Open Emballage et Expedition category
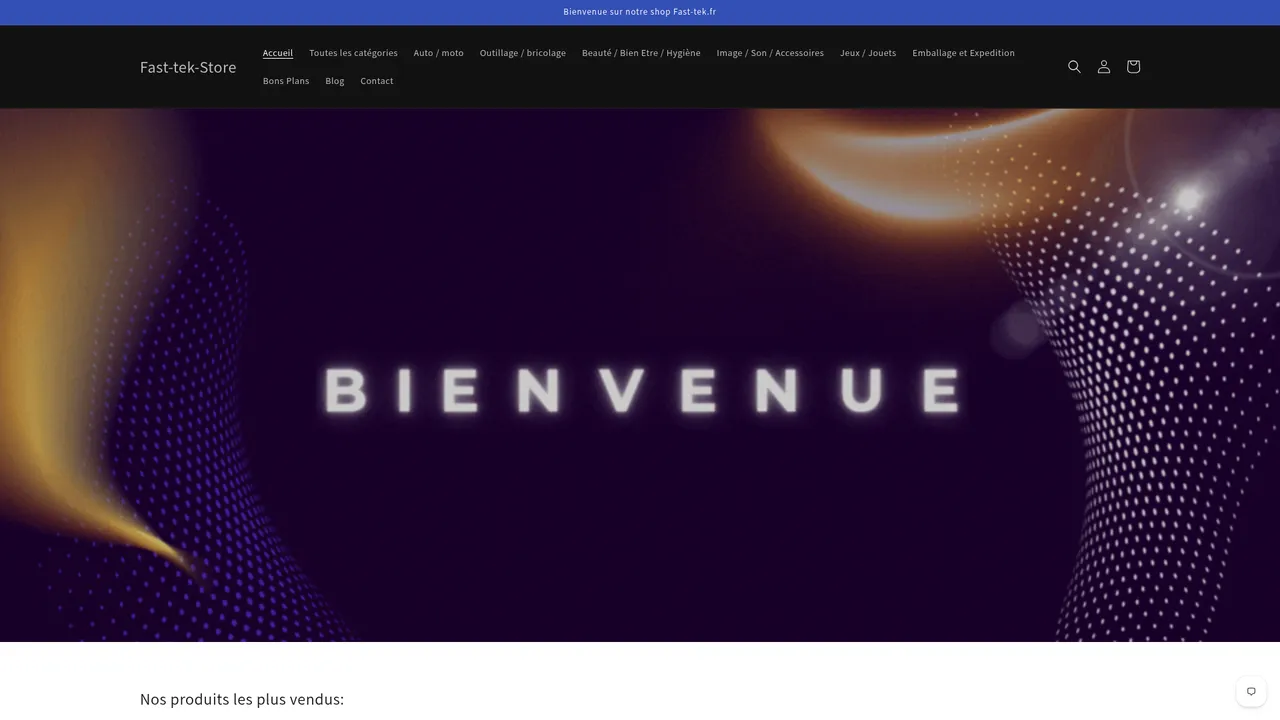The width and height of the screenshot is (1280, 720). pos(963,53)
